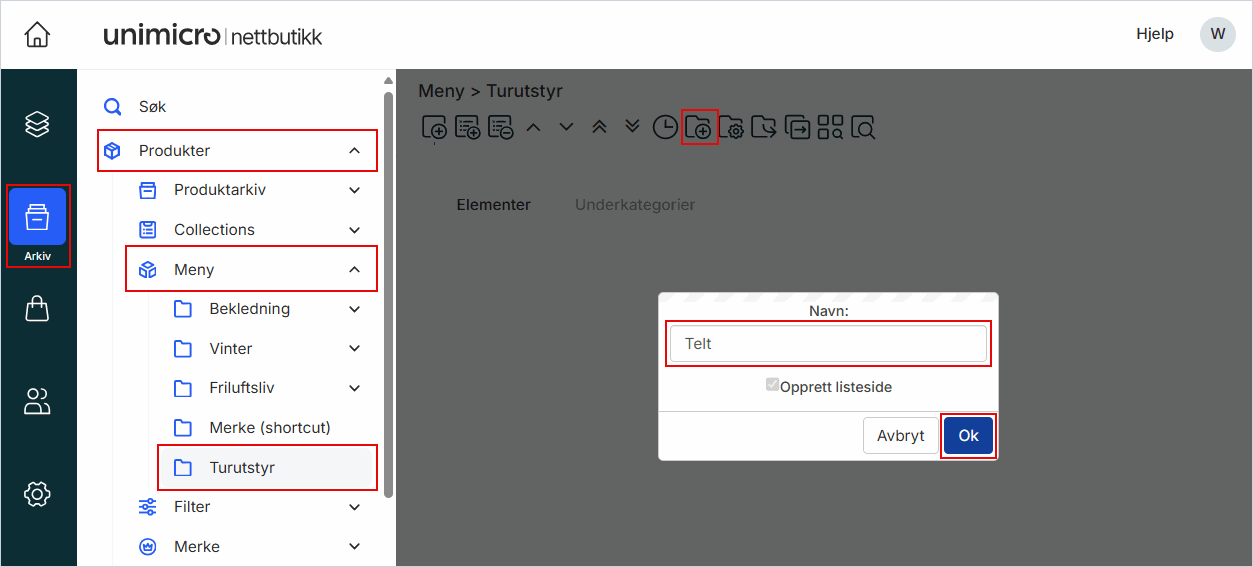Select the Turutstyr folder in tree
Viewport: 1253px width, 567px height.
pos(242,467)
